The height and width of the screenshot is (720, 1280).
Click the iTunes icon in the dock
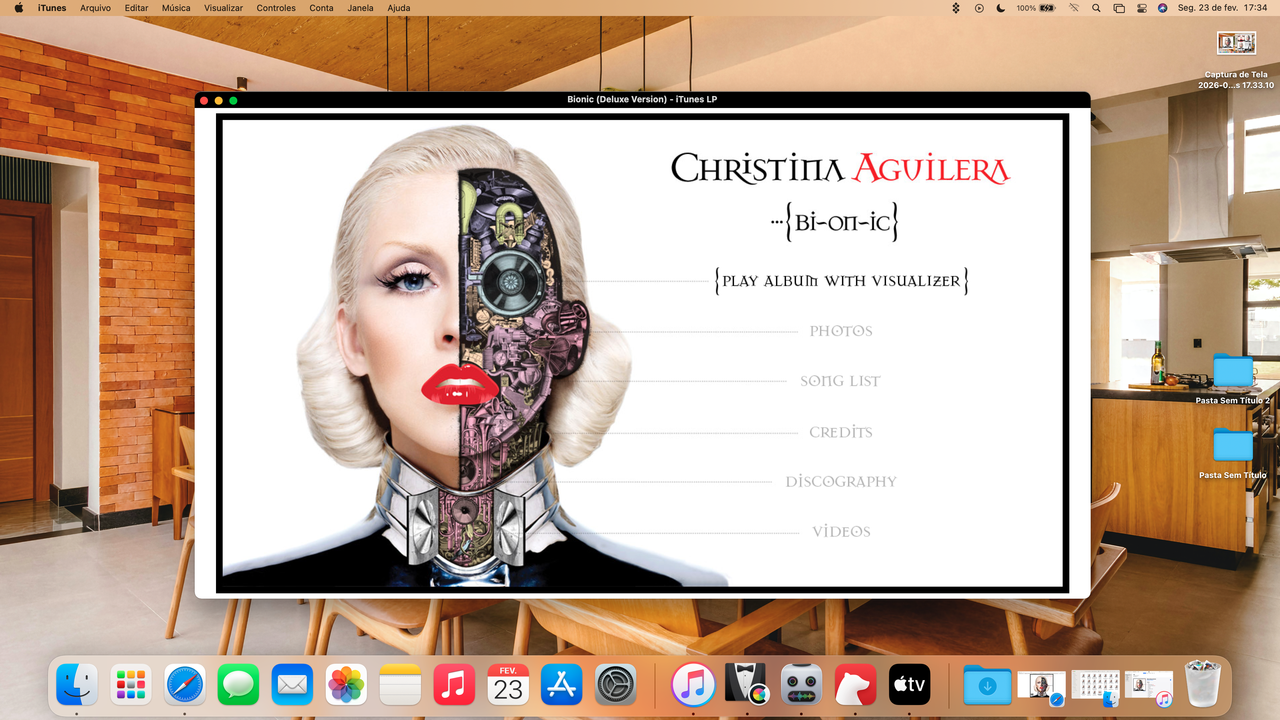coord(693,685)
